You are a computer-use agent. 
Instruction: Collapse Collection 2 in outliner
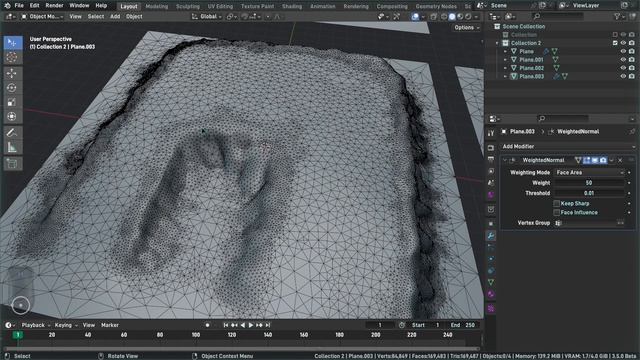tap(497, 43)
